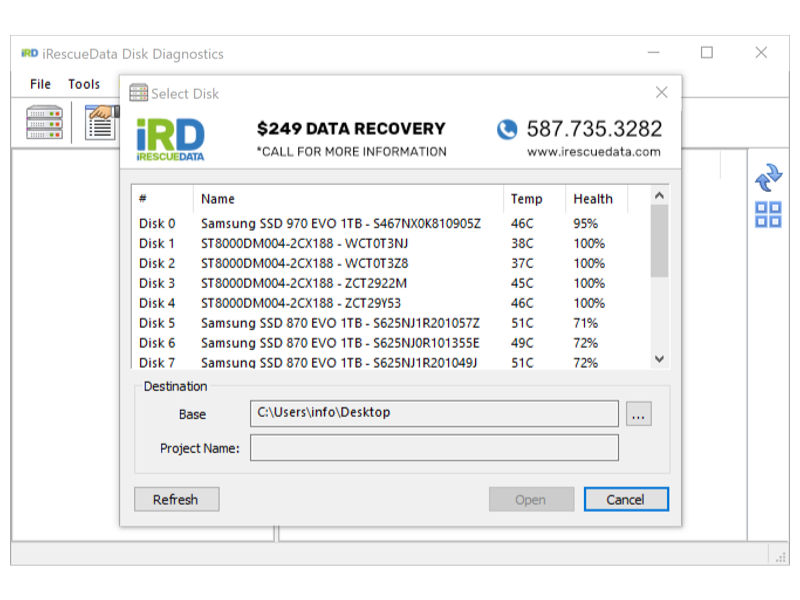Open the File menu
The width and height of the screenshot is (800, 600).
click(x=40, y=84)
